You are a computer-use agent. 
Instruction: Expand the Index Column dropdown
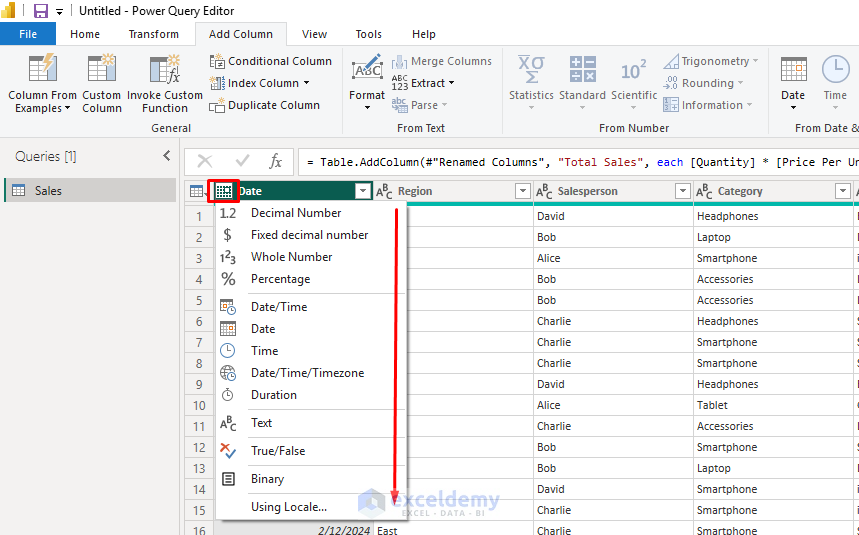[x=306, y=83]
